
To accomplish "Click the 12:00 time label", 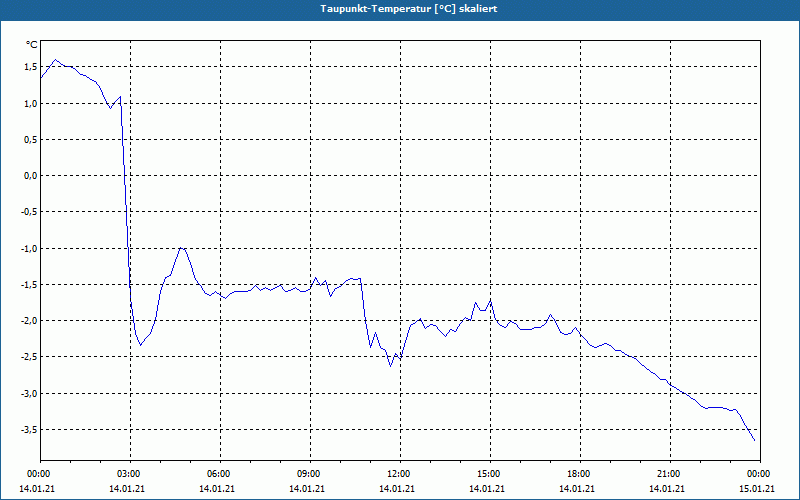I will pos(400,474).
